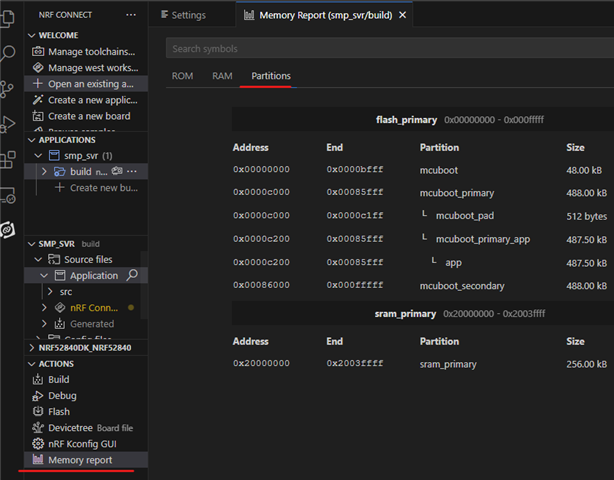Click the app partition name

tap(453, 262)
